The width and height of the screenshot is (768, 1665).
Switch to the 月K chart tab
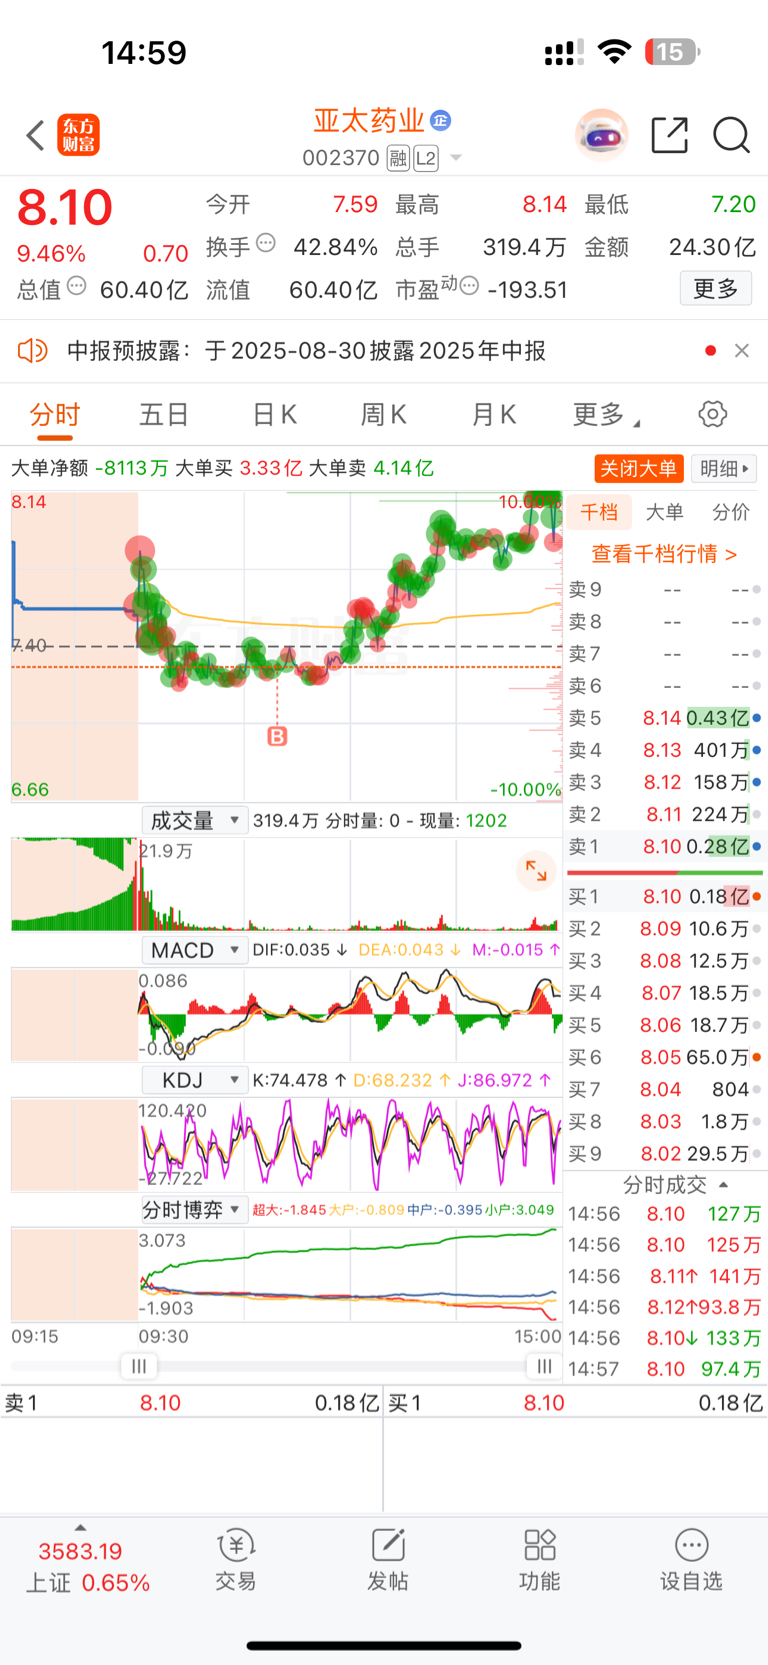pyautogui.click(x=493, y=415)
